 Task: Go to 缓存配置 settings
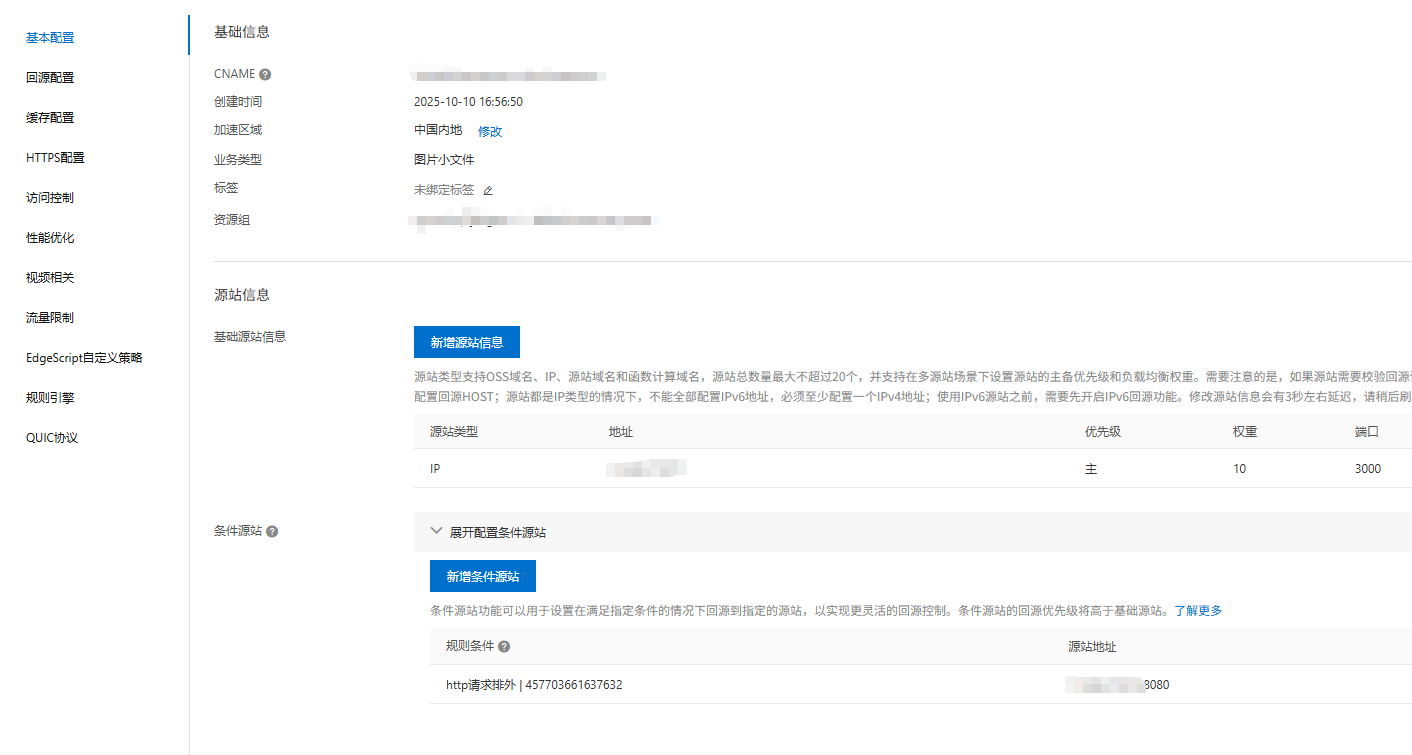tap(50, 118)
